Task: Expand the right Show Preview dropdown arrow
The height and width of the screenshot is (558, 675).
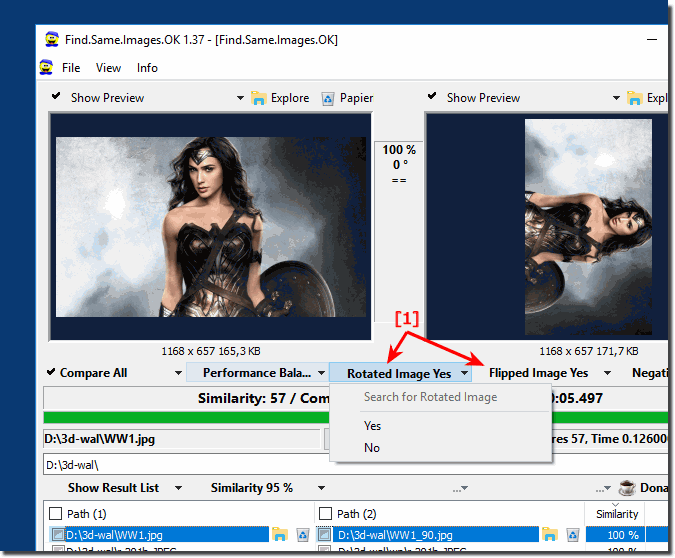Action: click(616, 98)
